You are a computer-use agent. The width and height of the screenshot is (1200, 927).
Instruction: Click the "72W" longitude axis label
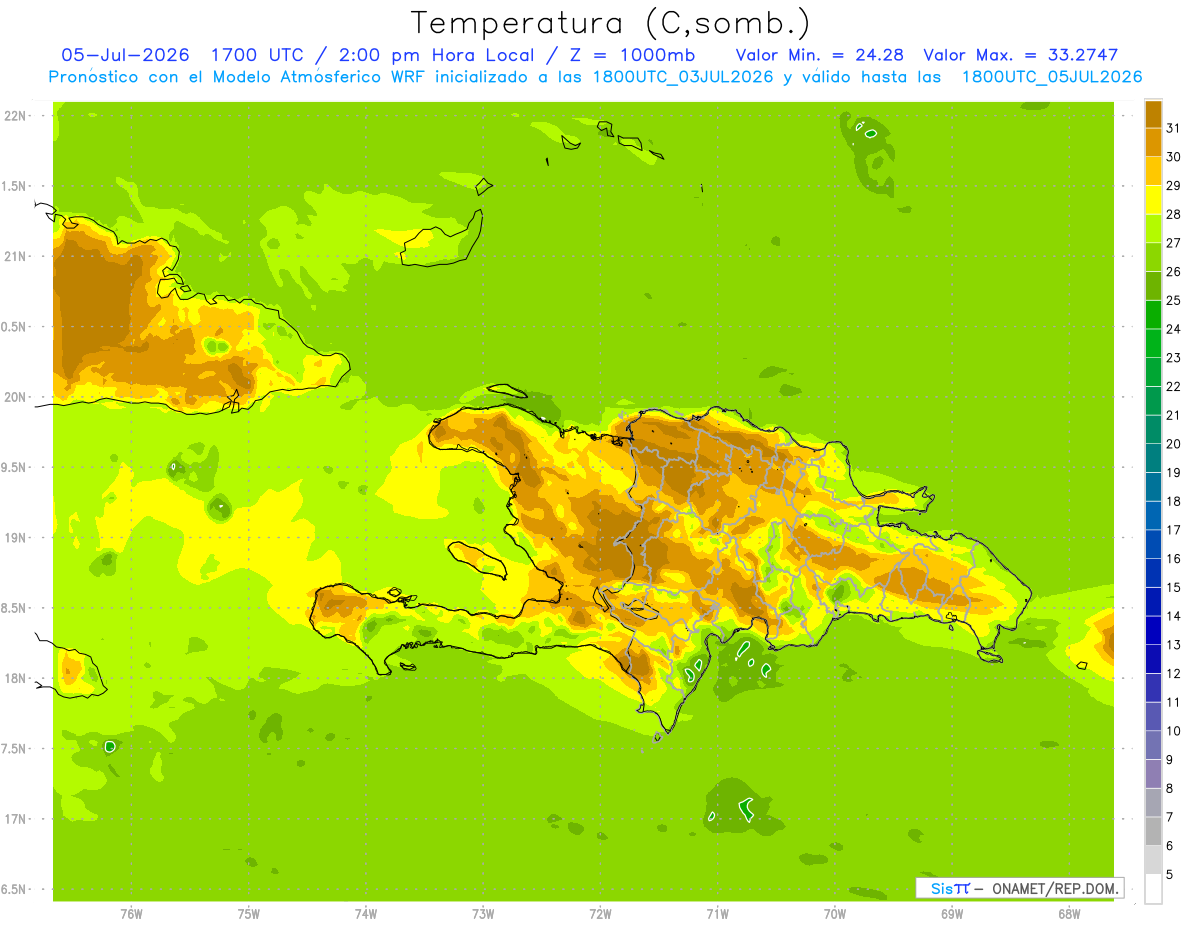600,914
